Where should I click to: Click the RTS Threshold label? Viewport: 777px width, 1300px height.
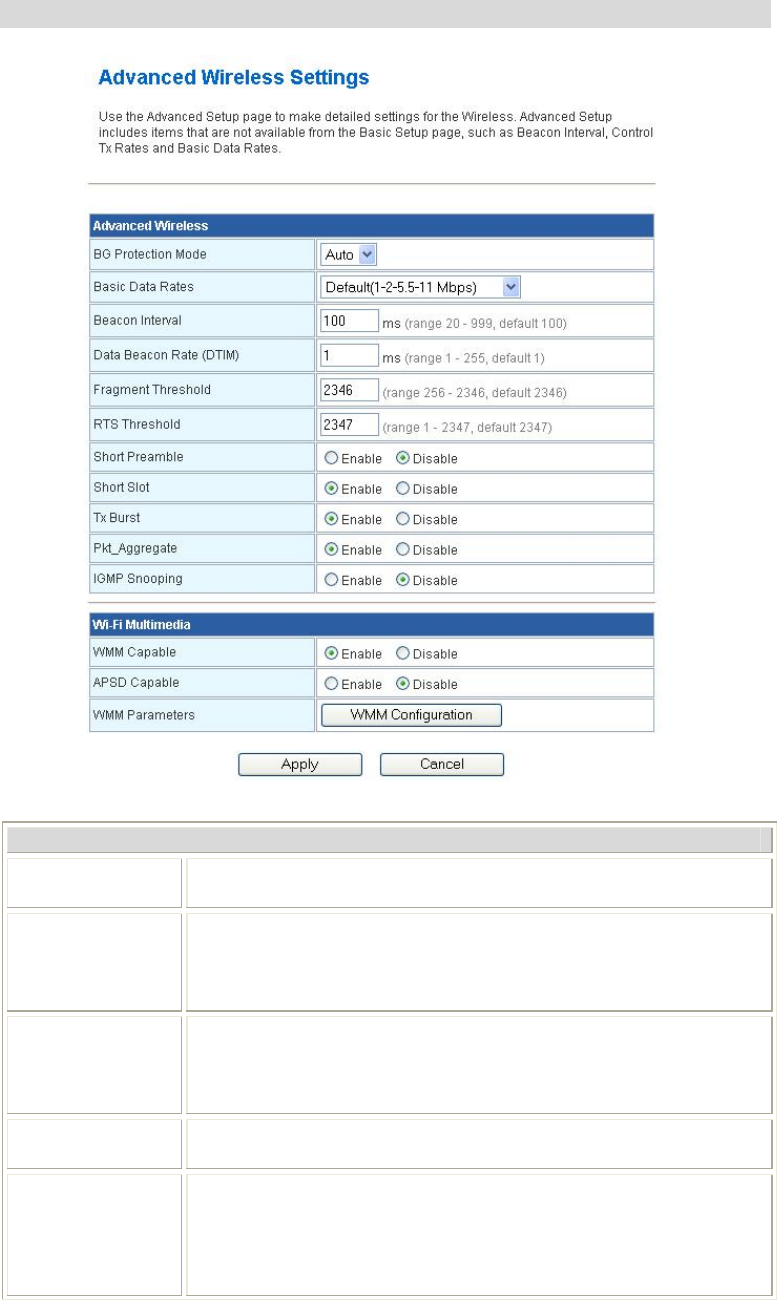[x=136, y=424]
